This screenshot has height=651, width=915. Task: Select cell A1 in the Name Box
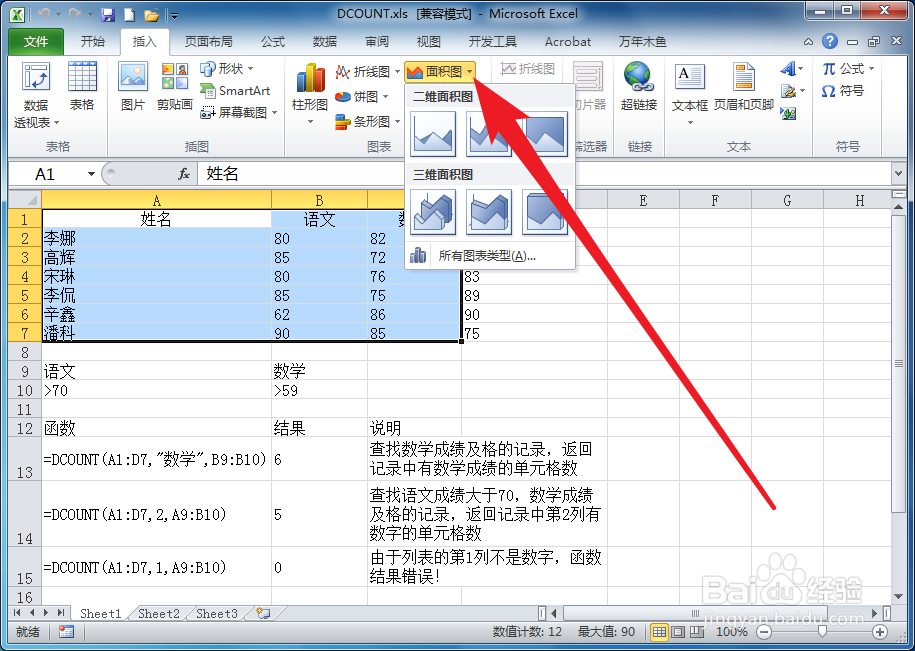tap(47, 173)
